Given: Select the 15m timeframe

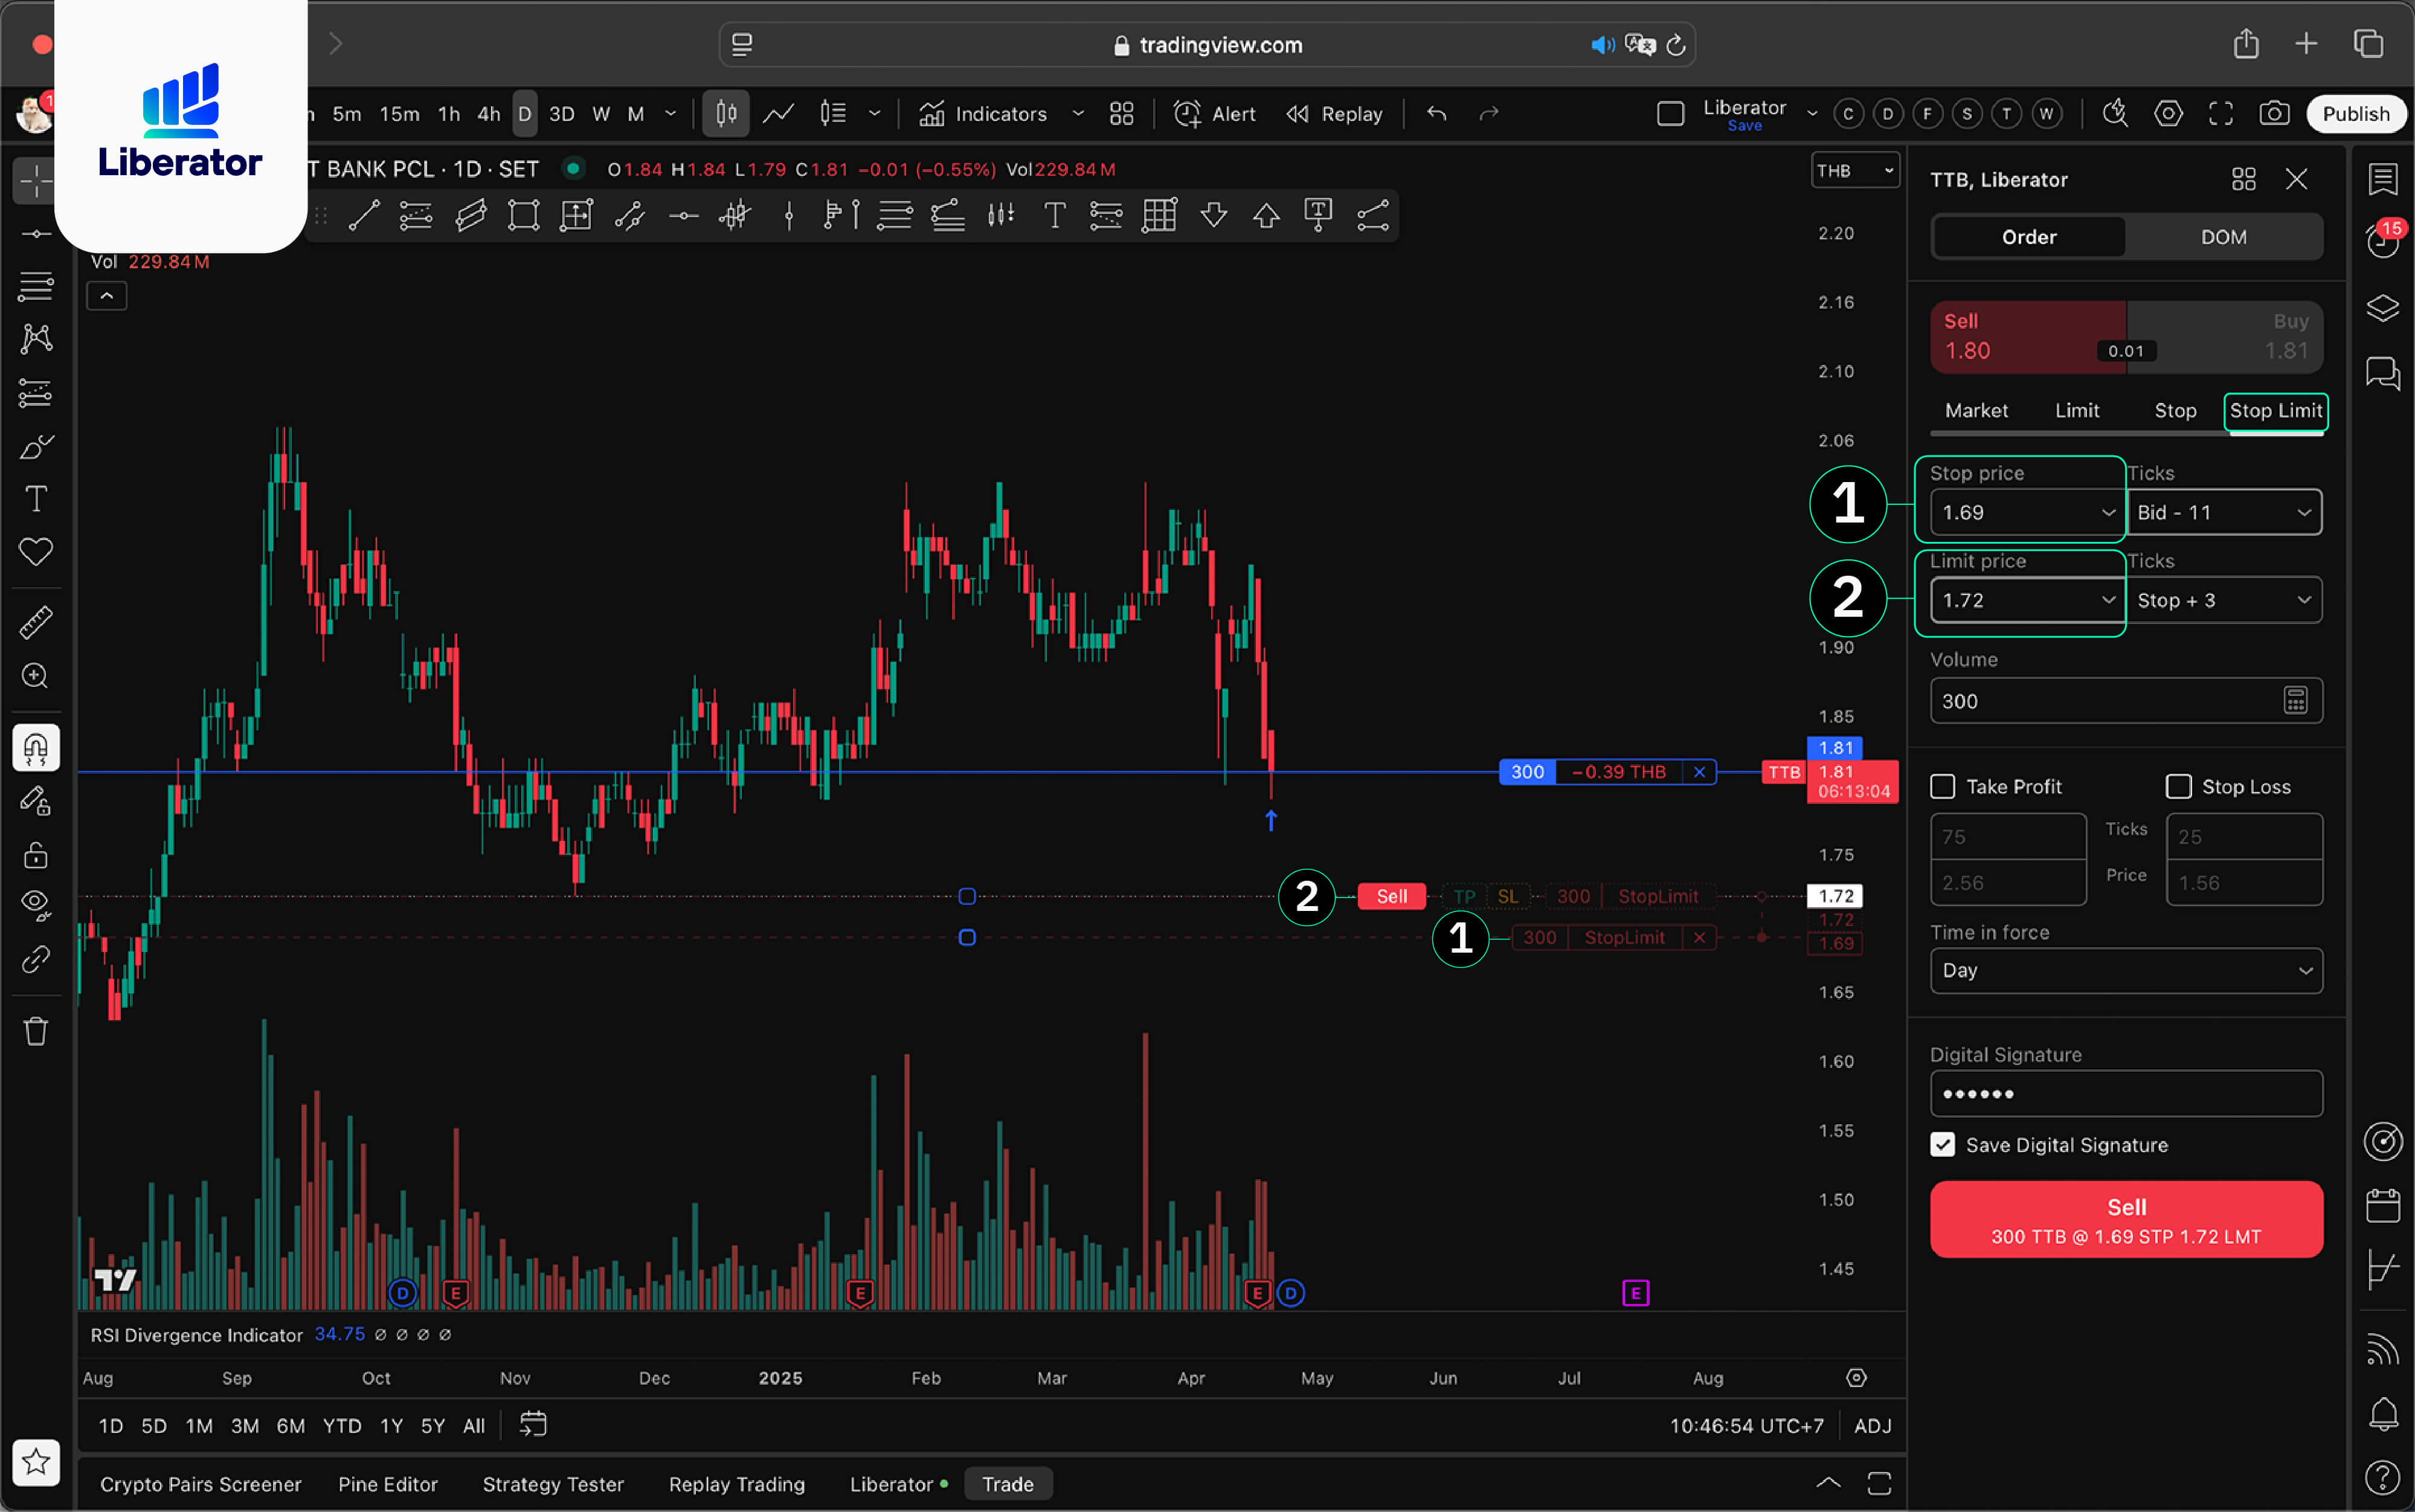Looking at the screenshot, I should click(x=399, y=114).
